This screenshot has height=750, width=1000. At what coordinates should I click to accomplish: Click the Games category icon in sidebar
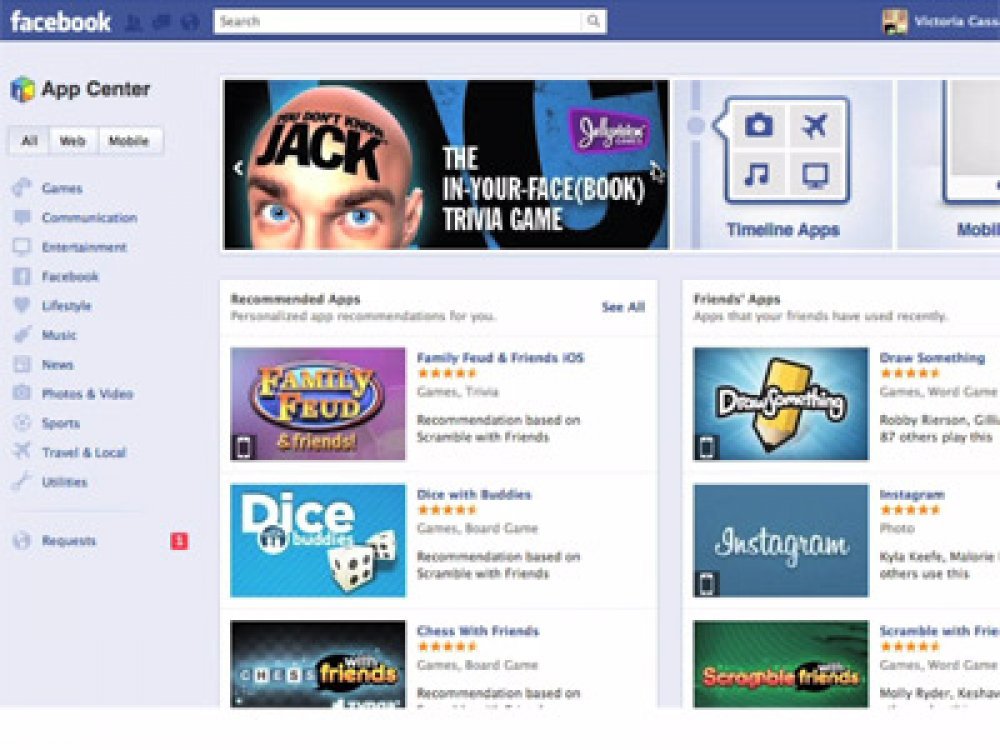(22, 188)
